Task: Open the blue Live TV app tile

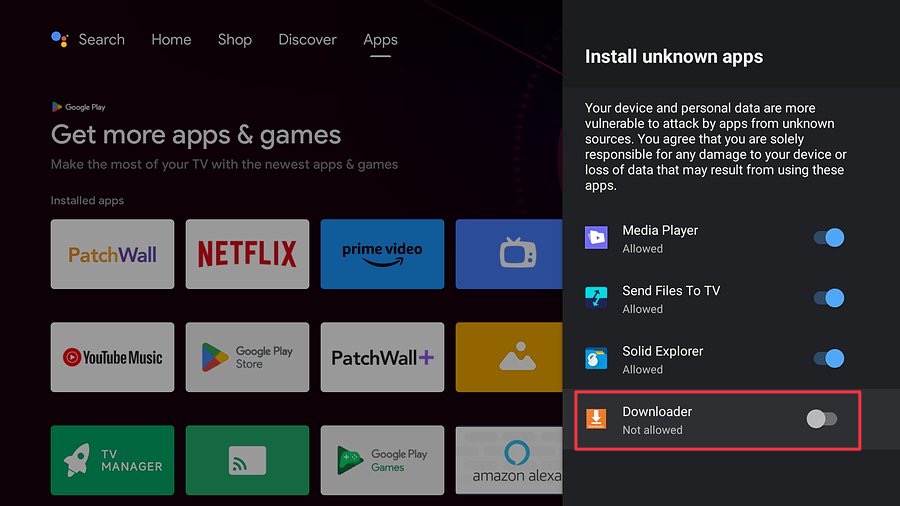Action: pos(509,254)
